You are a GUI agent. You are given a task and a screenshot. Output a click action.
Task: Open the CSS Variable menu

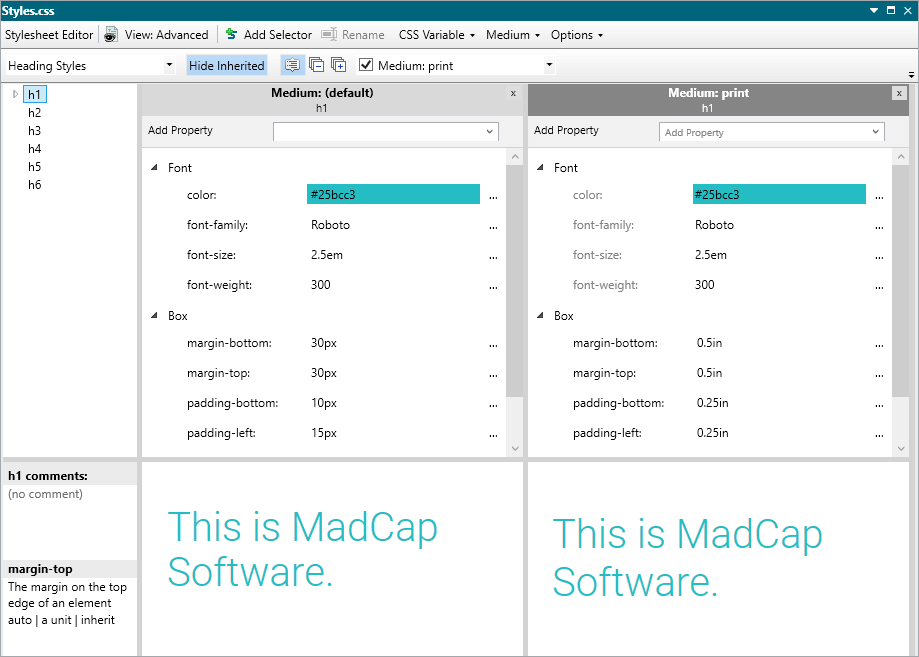tap(437, 35)
